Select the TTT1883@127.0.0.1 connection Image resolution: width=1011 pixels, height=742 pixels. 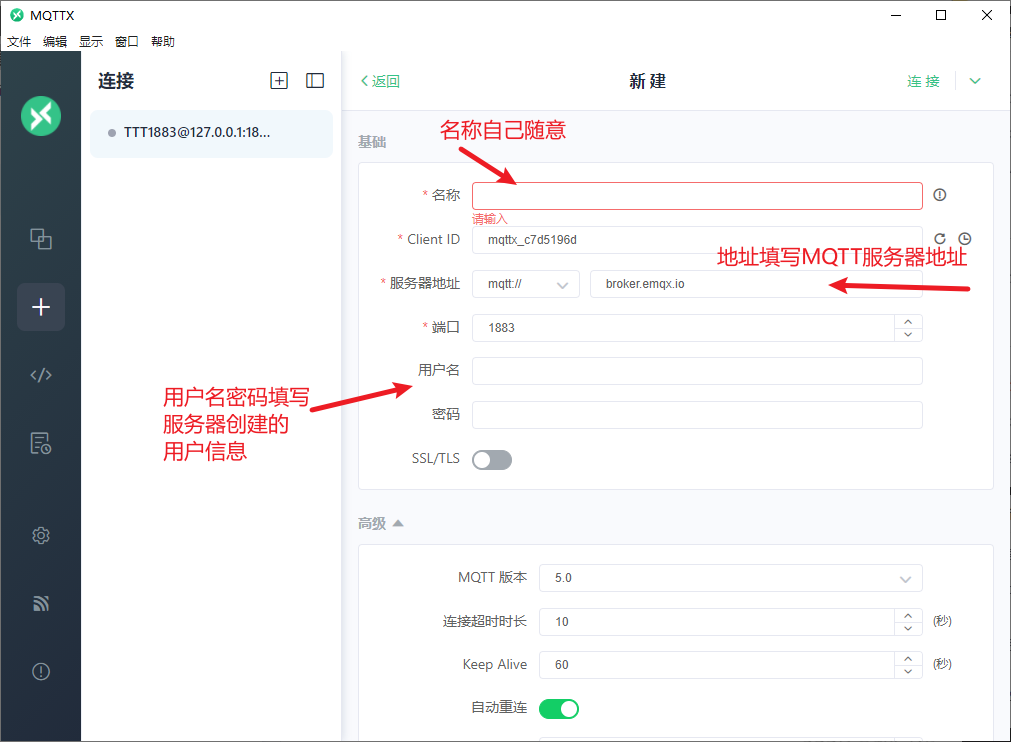click(211, 133)
